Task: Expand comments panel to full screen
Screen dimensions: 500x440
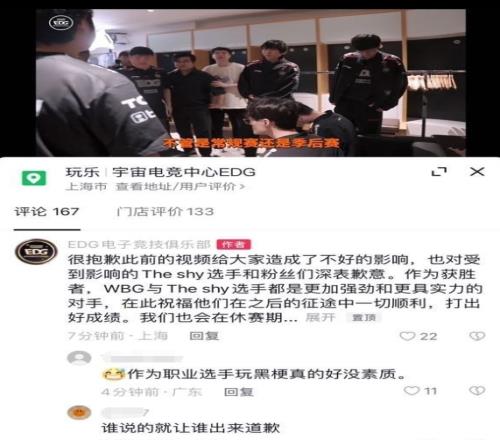Action: click(439, 172)
